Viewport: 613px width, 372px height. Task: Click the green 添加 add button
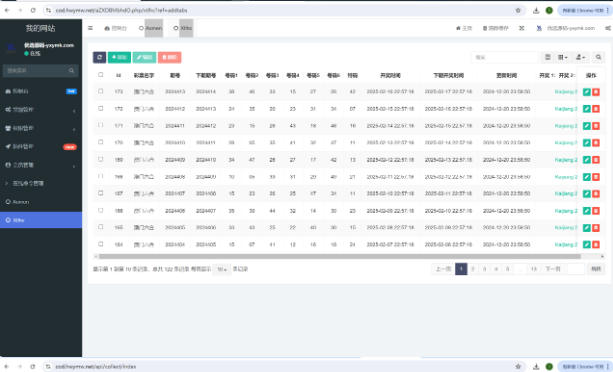119,57
